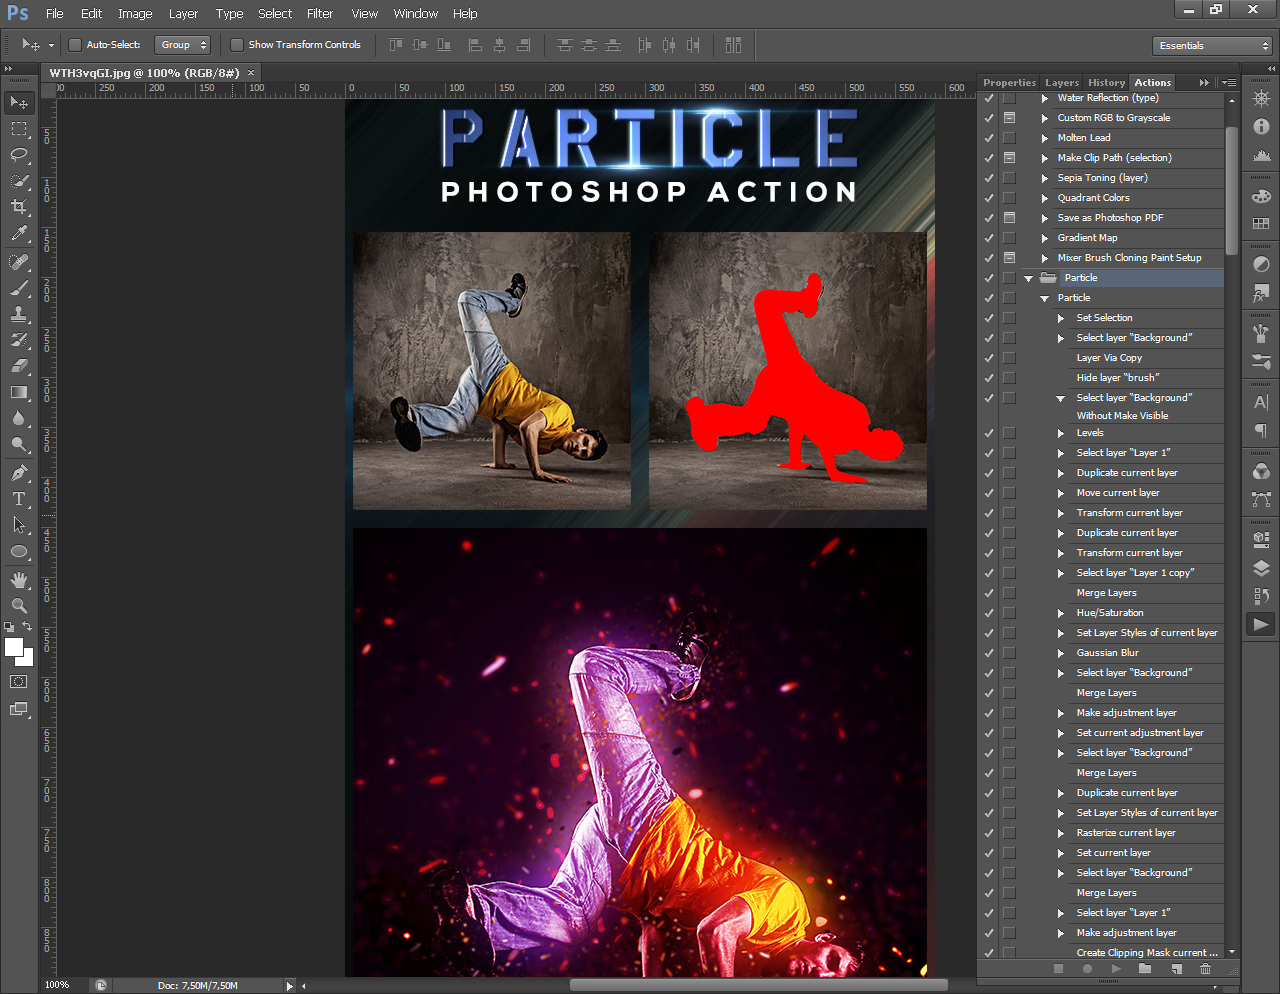Select the Pen tool

pyautogui.click(x=19, y=473)
